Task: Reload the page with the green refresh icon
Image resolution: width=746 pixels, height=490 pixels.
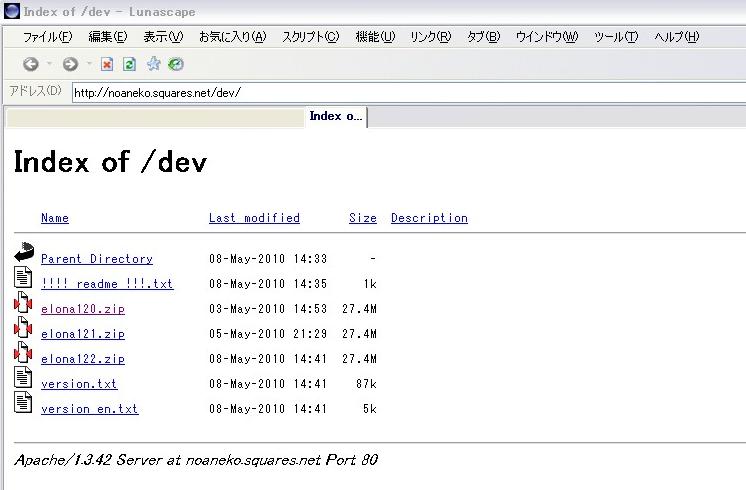Action: pos(129,64)
